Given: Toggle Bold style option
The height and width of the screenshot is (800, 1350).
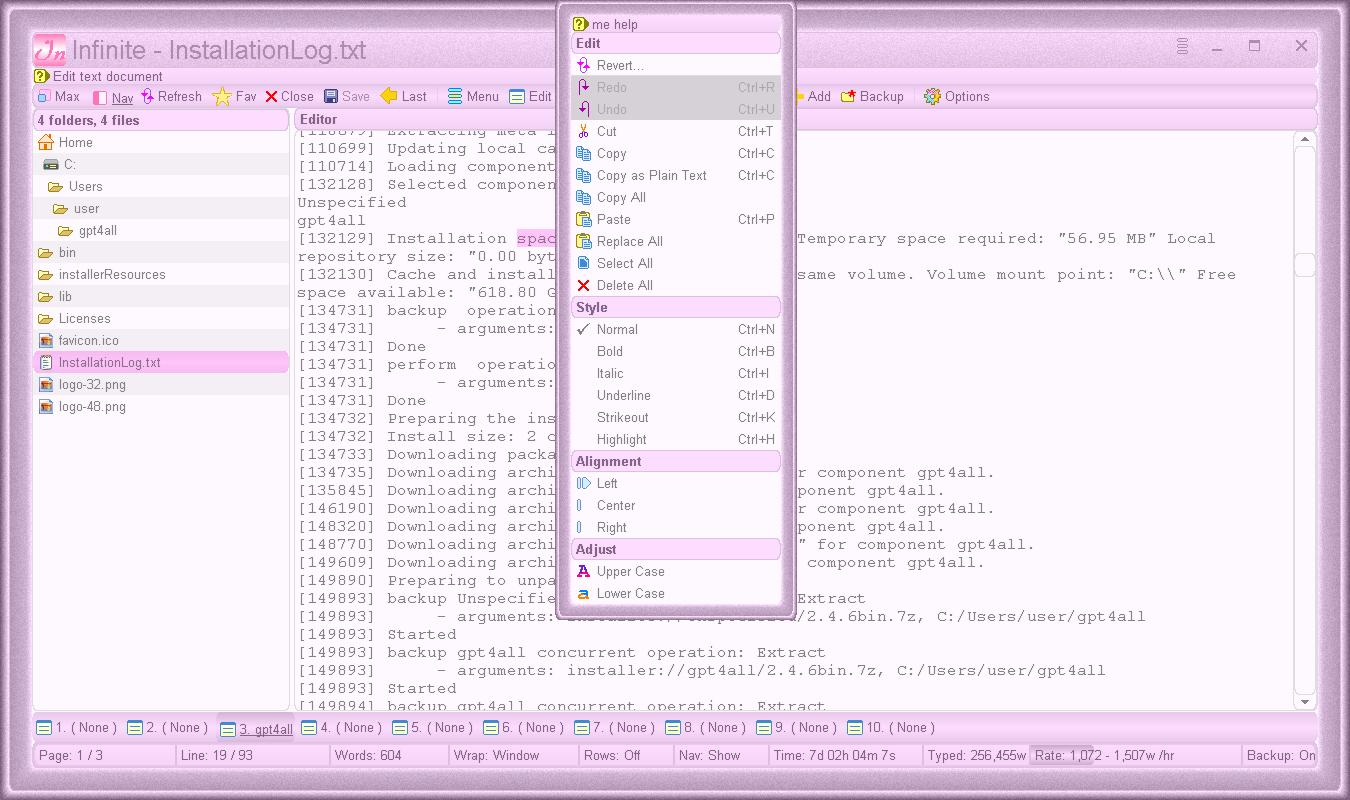Looking at the screenshot, I should click(x=676, y=351).
